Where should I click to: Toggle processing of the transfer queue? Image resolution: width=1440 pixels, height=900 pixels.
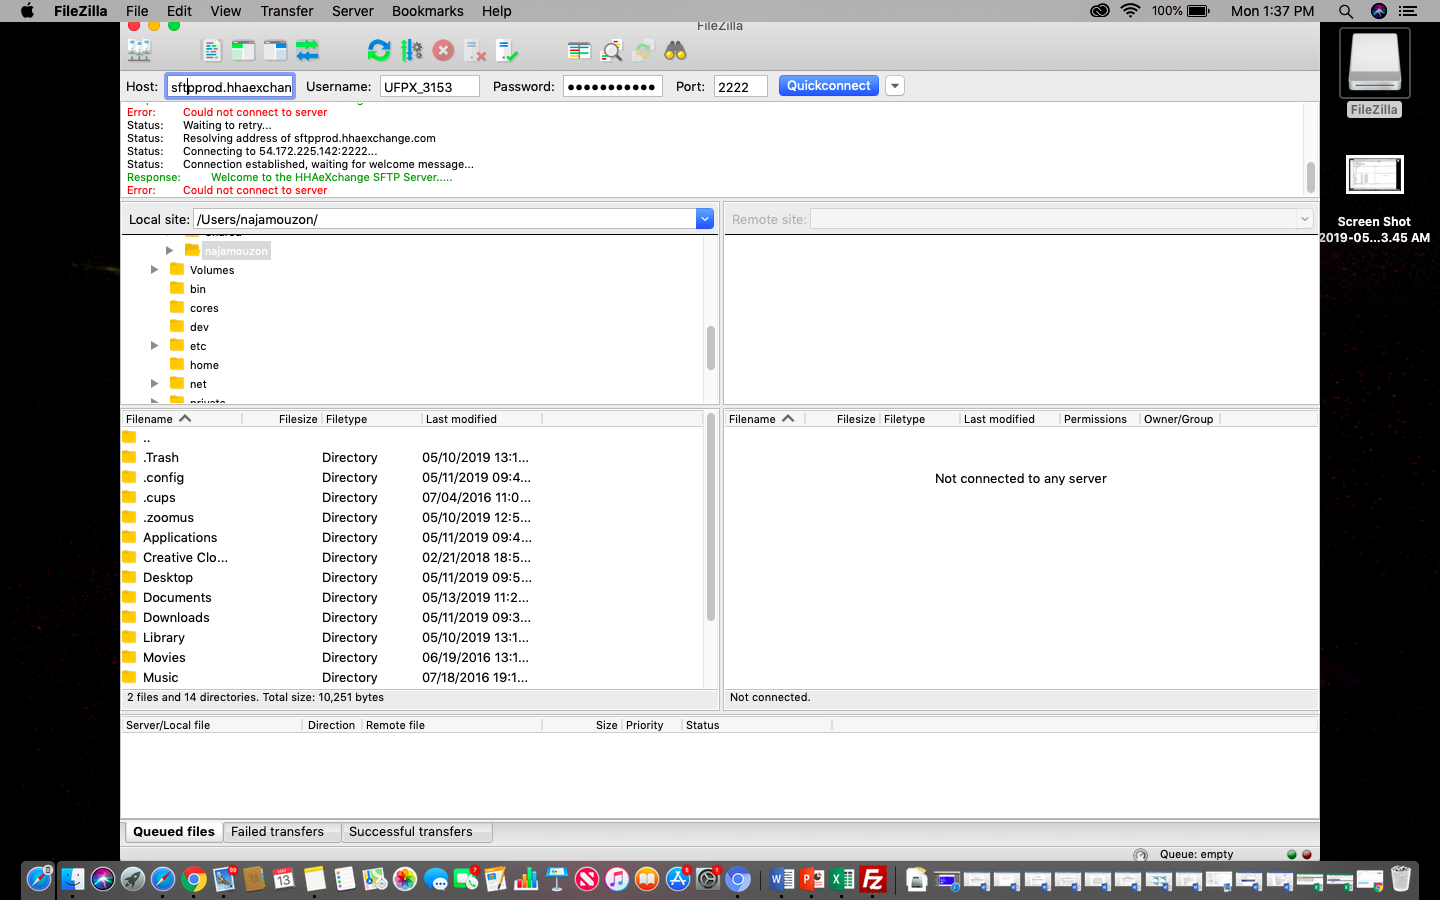tap(411, 50)
